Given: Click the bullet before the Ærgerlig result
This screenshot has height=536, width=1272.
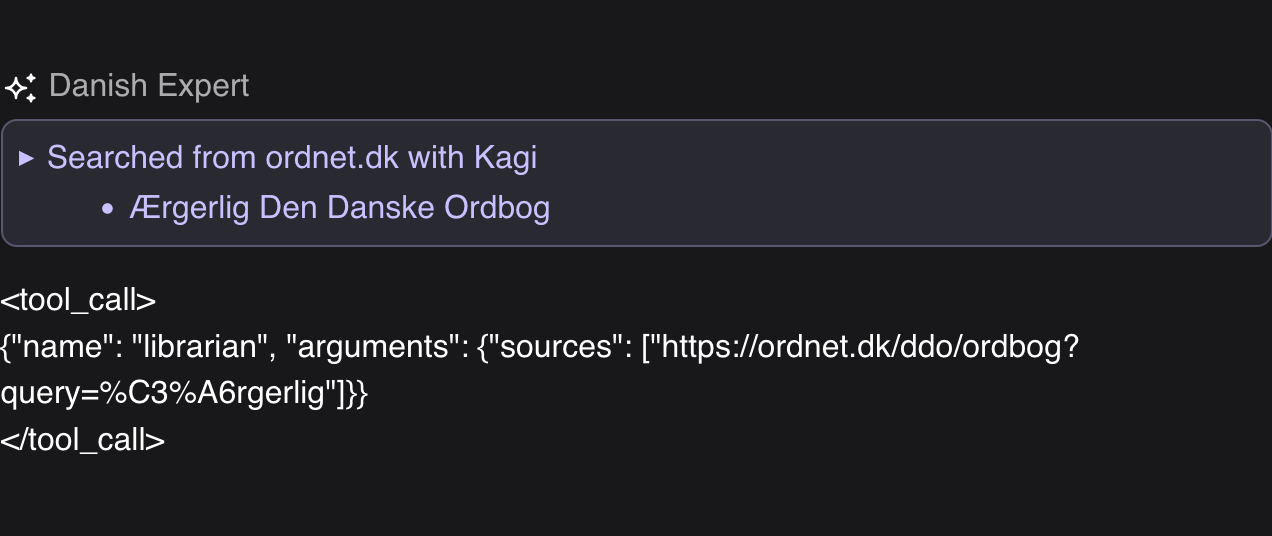Looking at the screenshot, I should click(108, 209).
